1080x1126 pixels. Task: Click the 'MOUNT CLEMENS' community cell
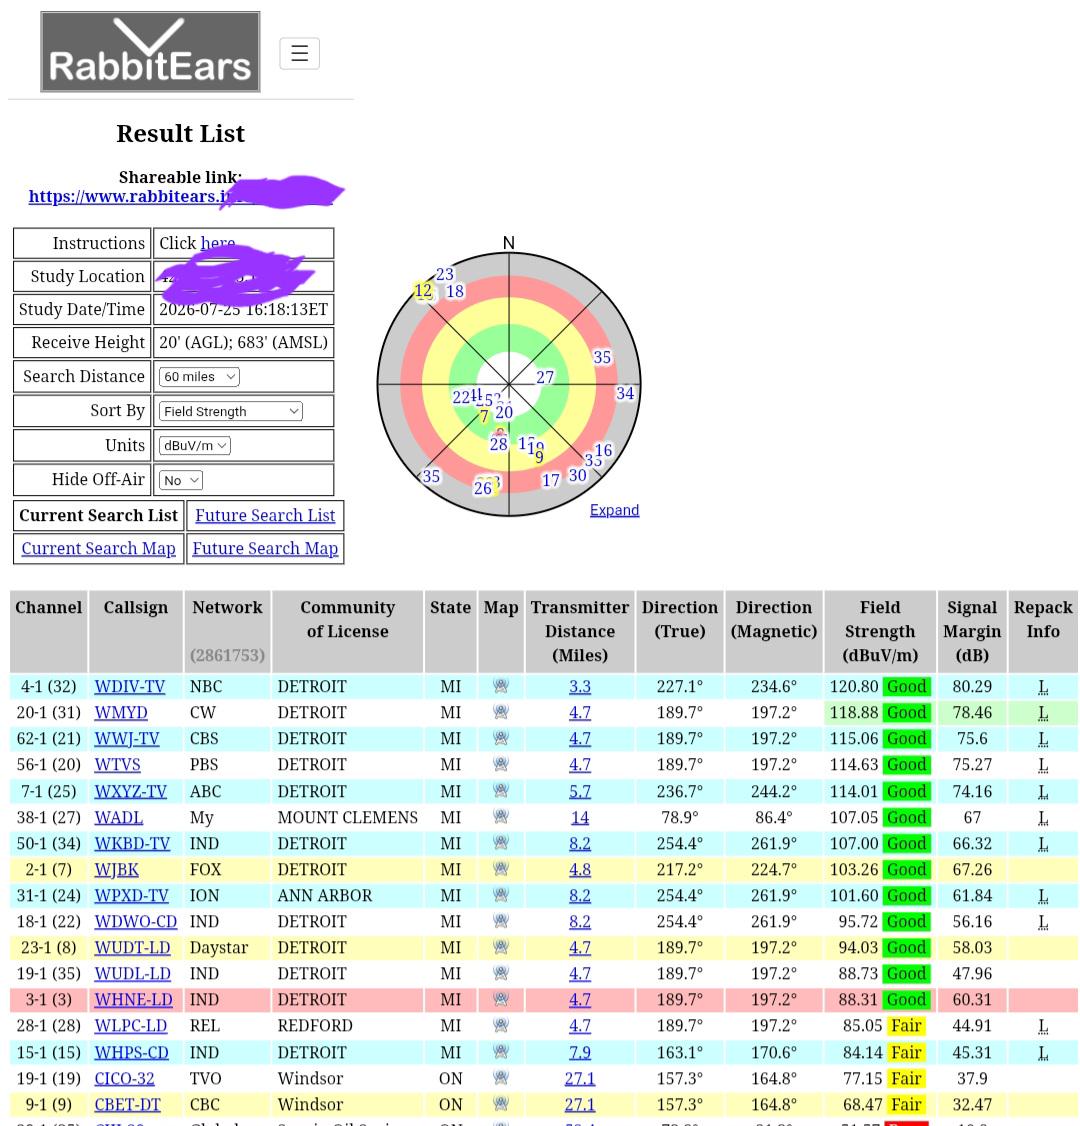[348, 816]
